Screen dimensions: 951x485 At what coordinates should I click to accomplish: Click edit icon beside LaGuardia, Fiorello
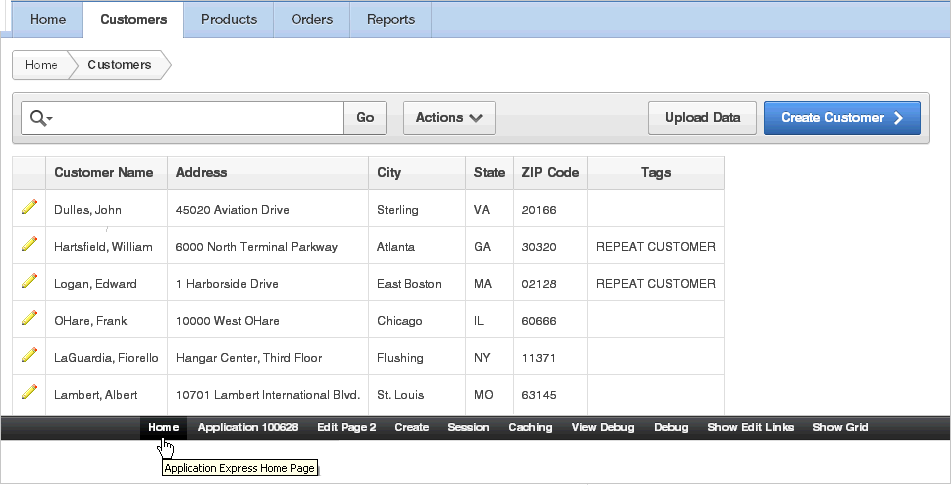[29, 355]
